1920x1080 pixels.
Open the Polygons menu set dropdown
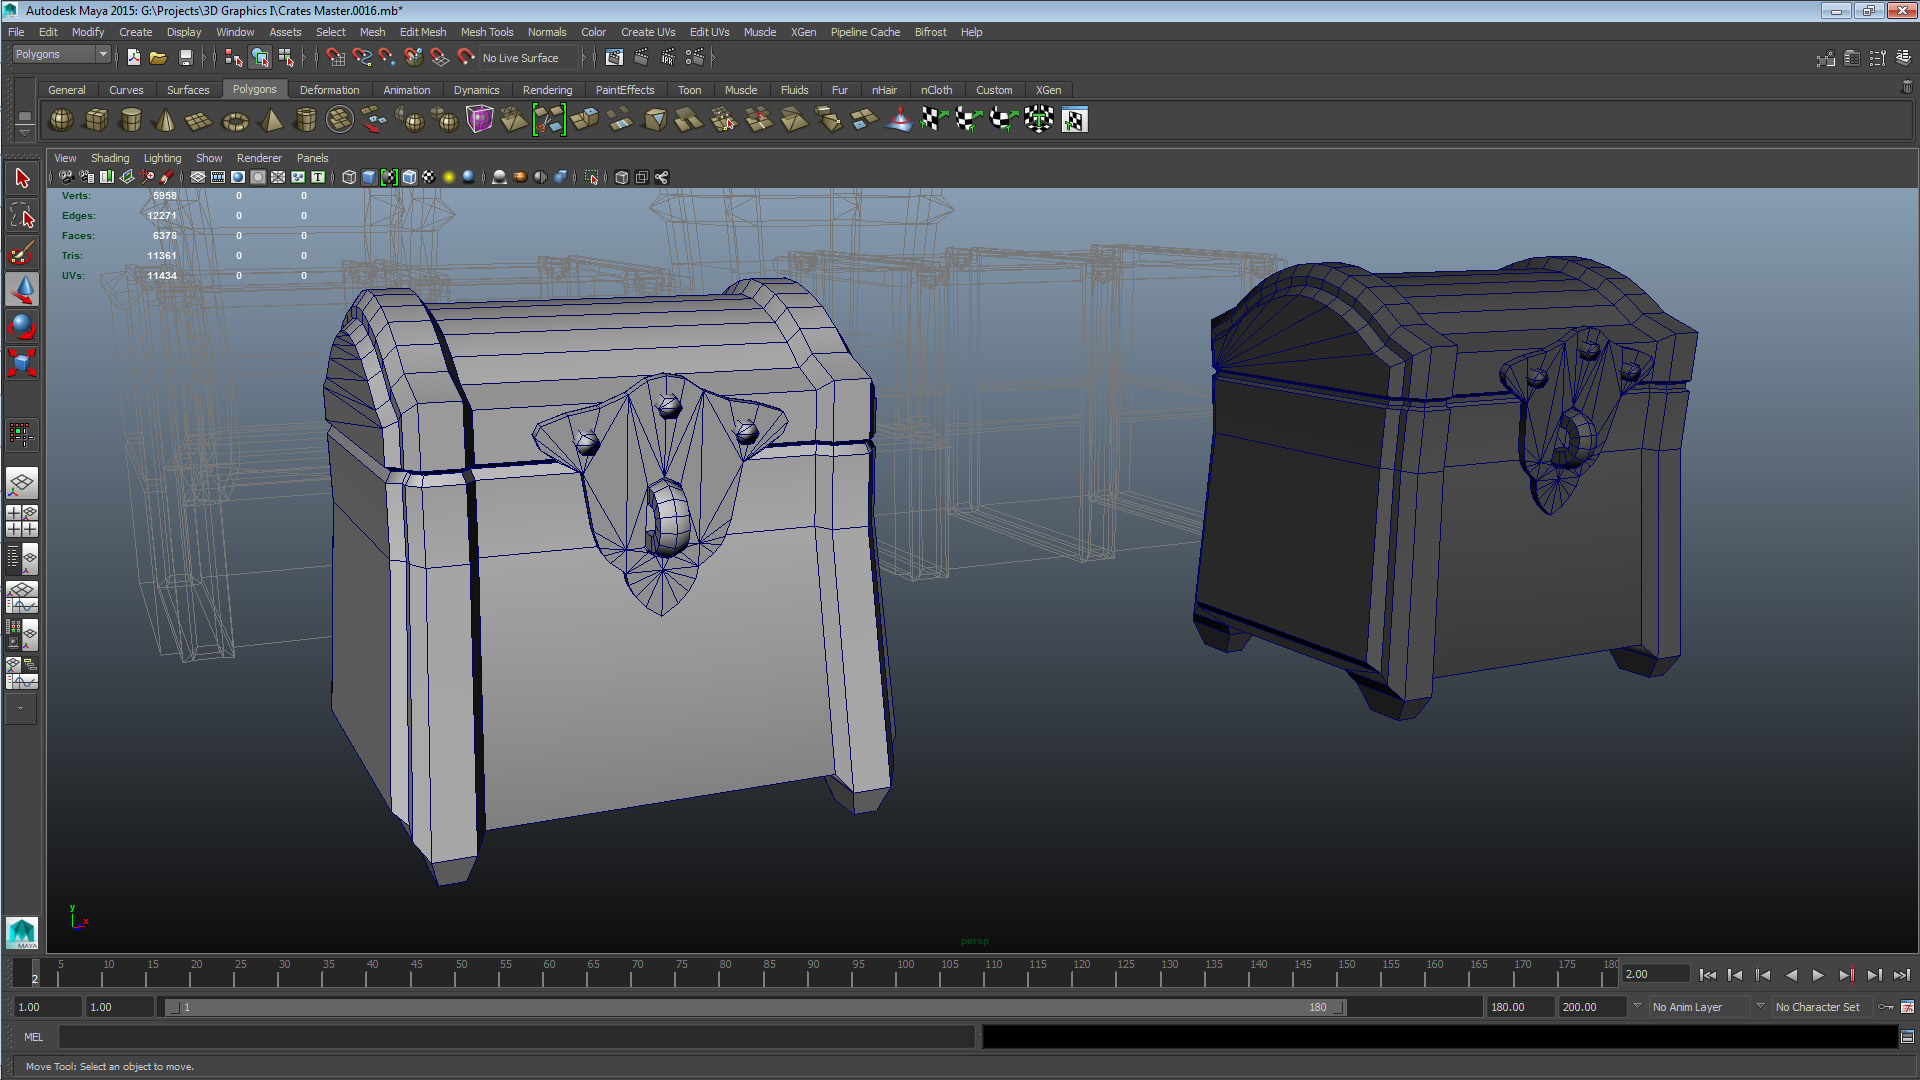click(60, 55)
